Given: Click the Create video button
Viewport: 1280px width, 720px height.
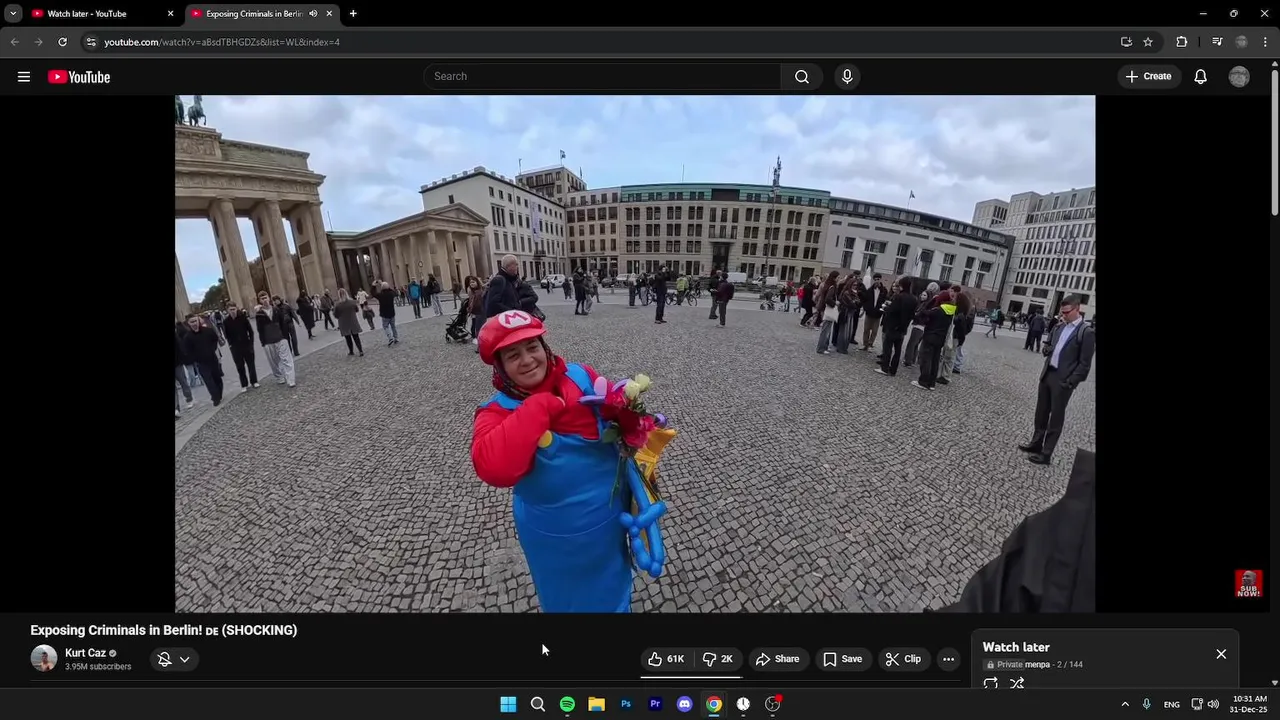Looking at the screenshot, I should coord(1148,77).
